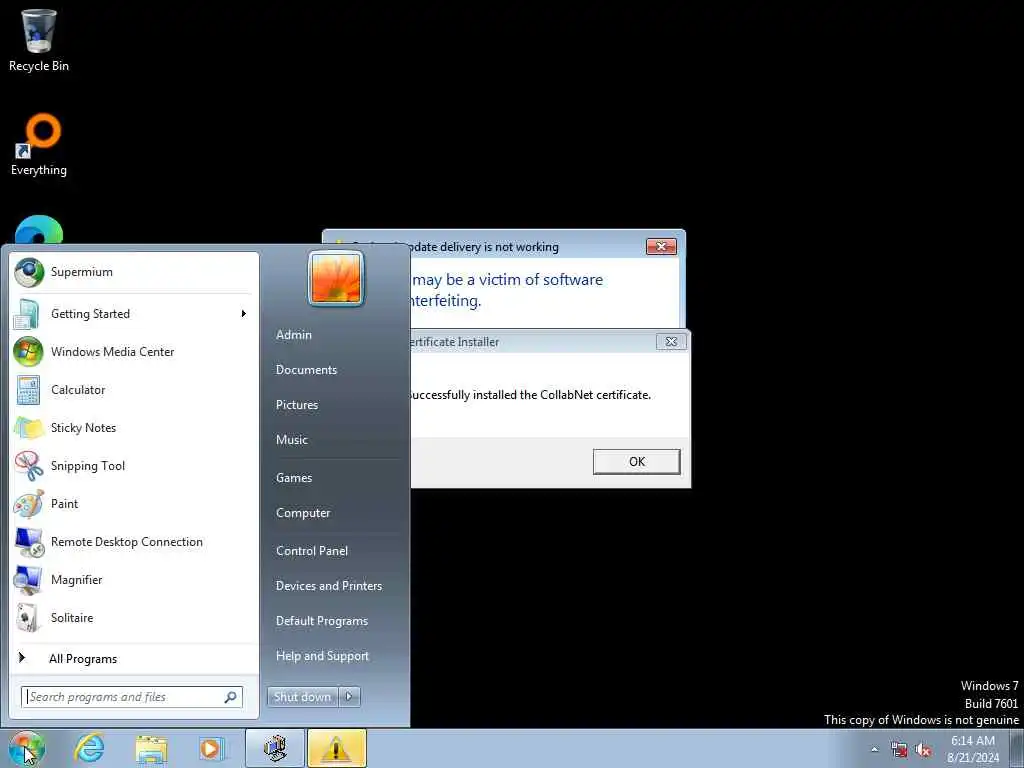Image resolution: width=1024 pixels, height=768 pixels.
Task: Switch to the Certificate Installer taskbar button
Action: tap(275, 748)
